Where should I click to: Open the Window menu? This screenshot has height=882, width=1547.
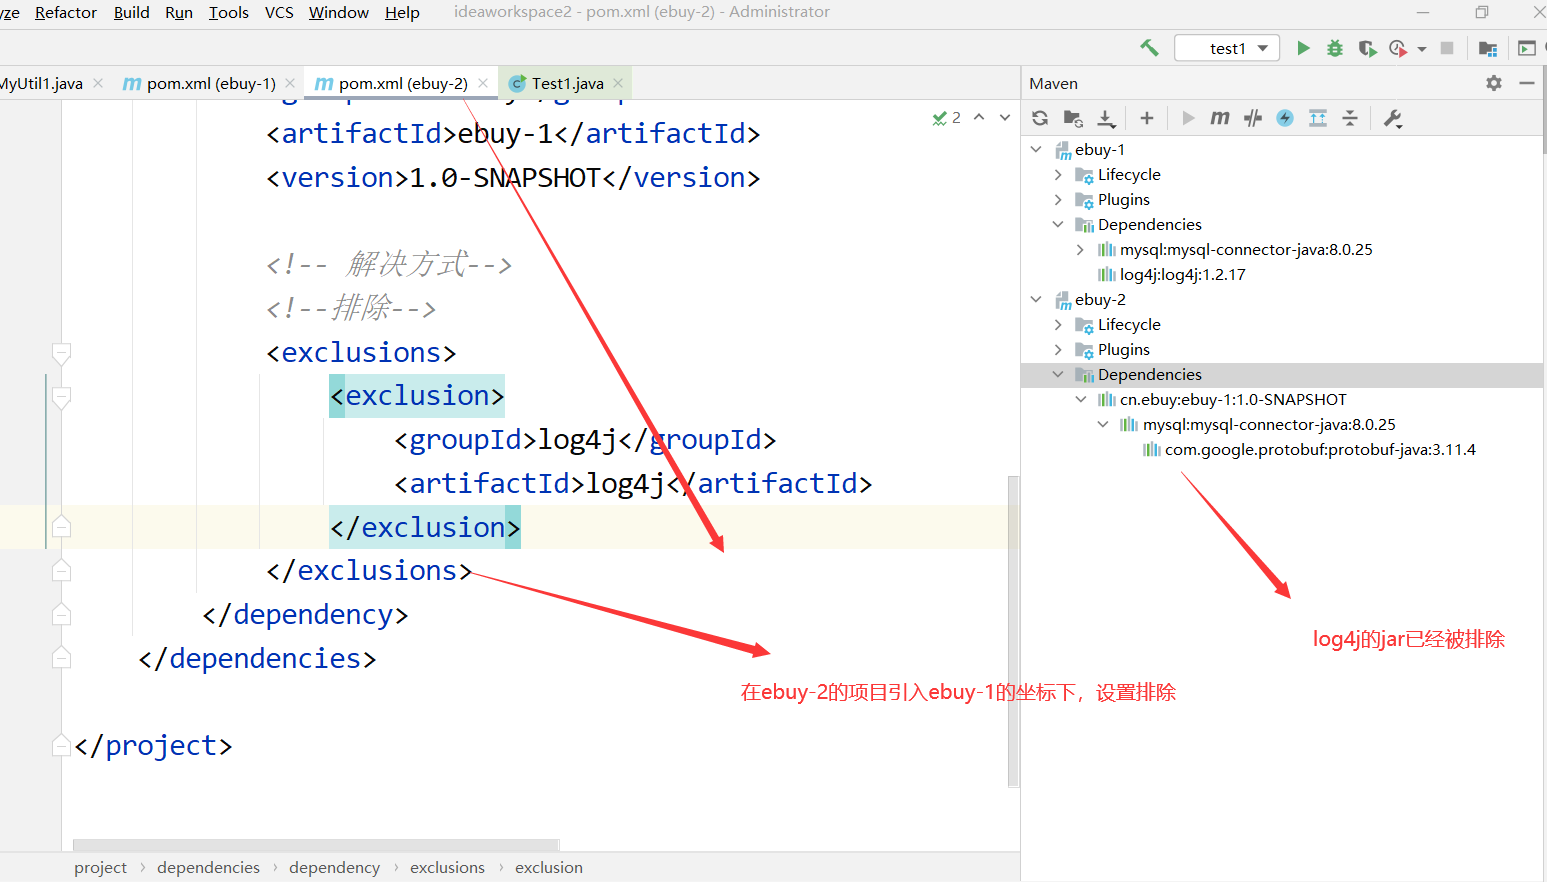[339, 12]
